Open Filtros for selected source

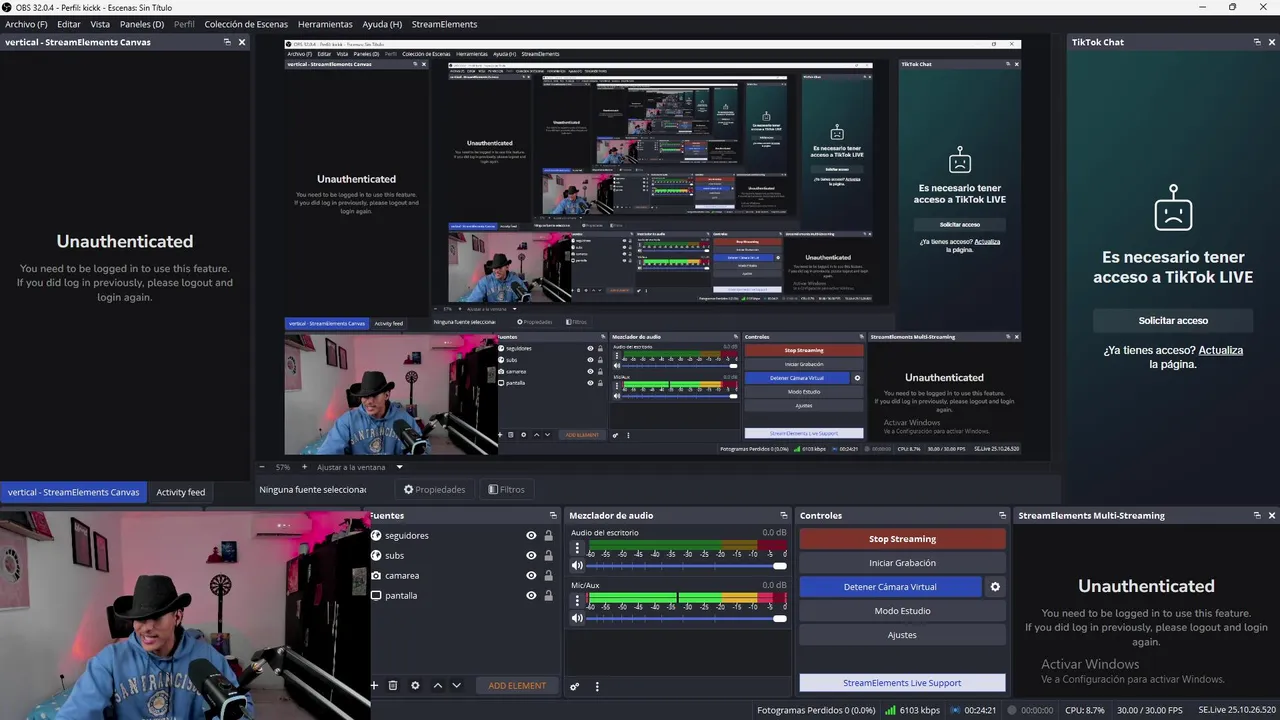click(x=506, y=490)
